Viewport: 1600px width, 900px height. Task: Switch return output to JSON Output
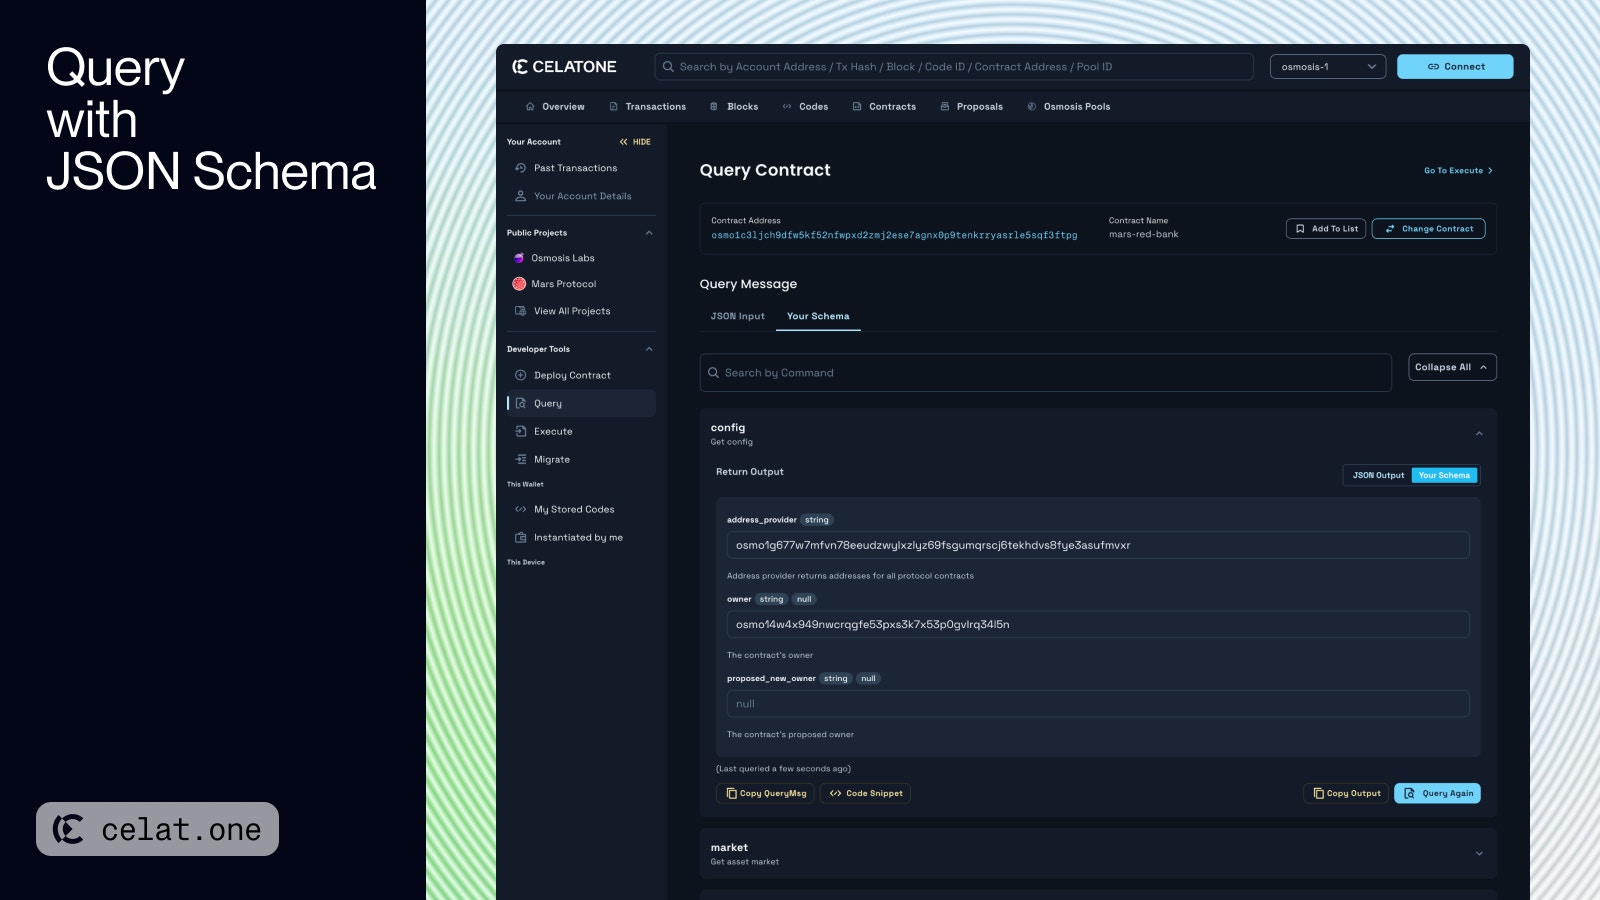click(x=1378, y=475)
